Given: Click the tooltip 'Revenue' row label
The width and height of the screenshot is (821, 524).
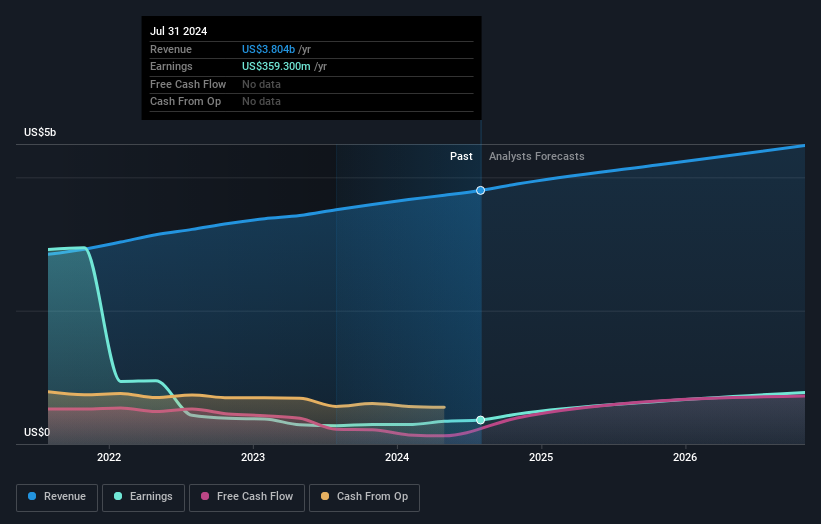Looking at the screenshot, I should (171, 49).
